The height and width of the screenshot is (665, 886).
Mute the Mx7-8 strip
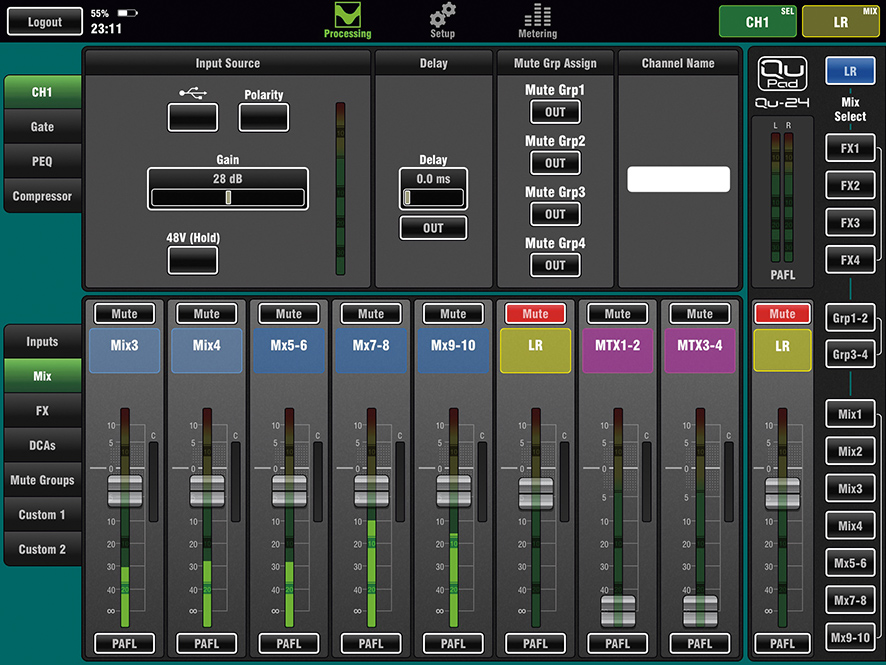[371, 314]
